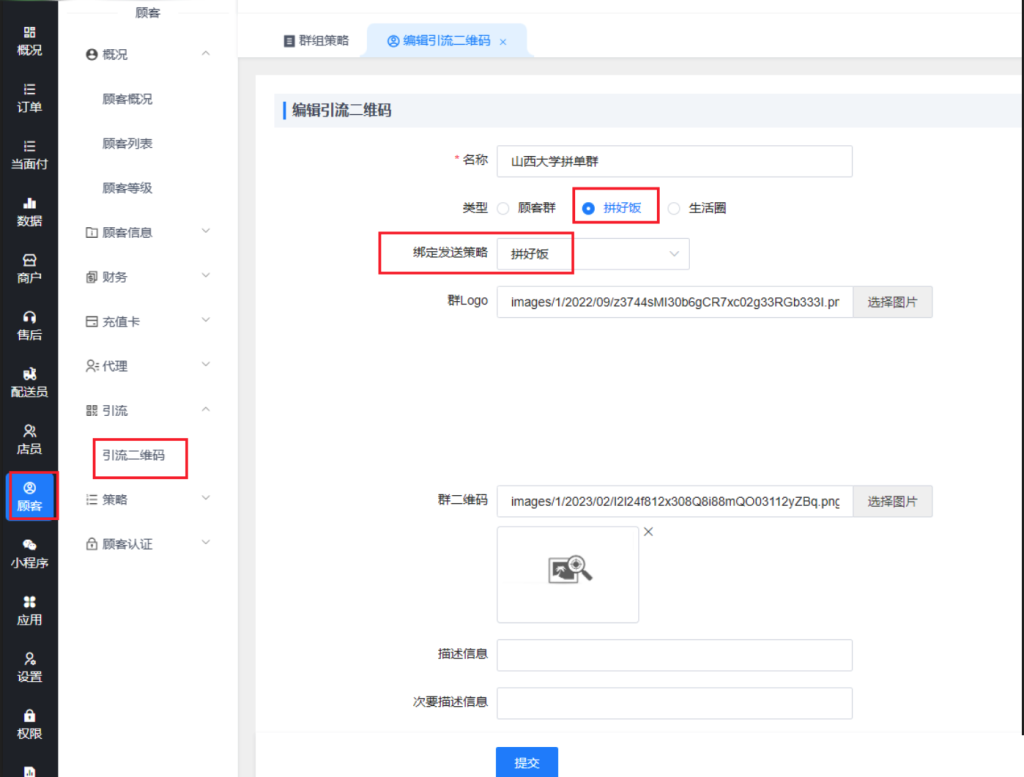The image size is (1024, 777).
Task: Switch to the 群组策略 tab
Action: pos(315,41)
